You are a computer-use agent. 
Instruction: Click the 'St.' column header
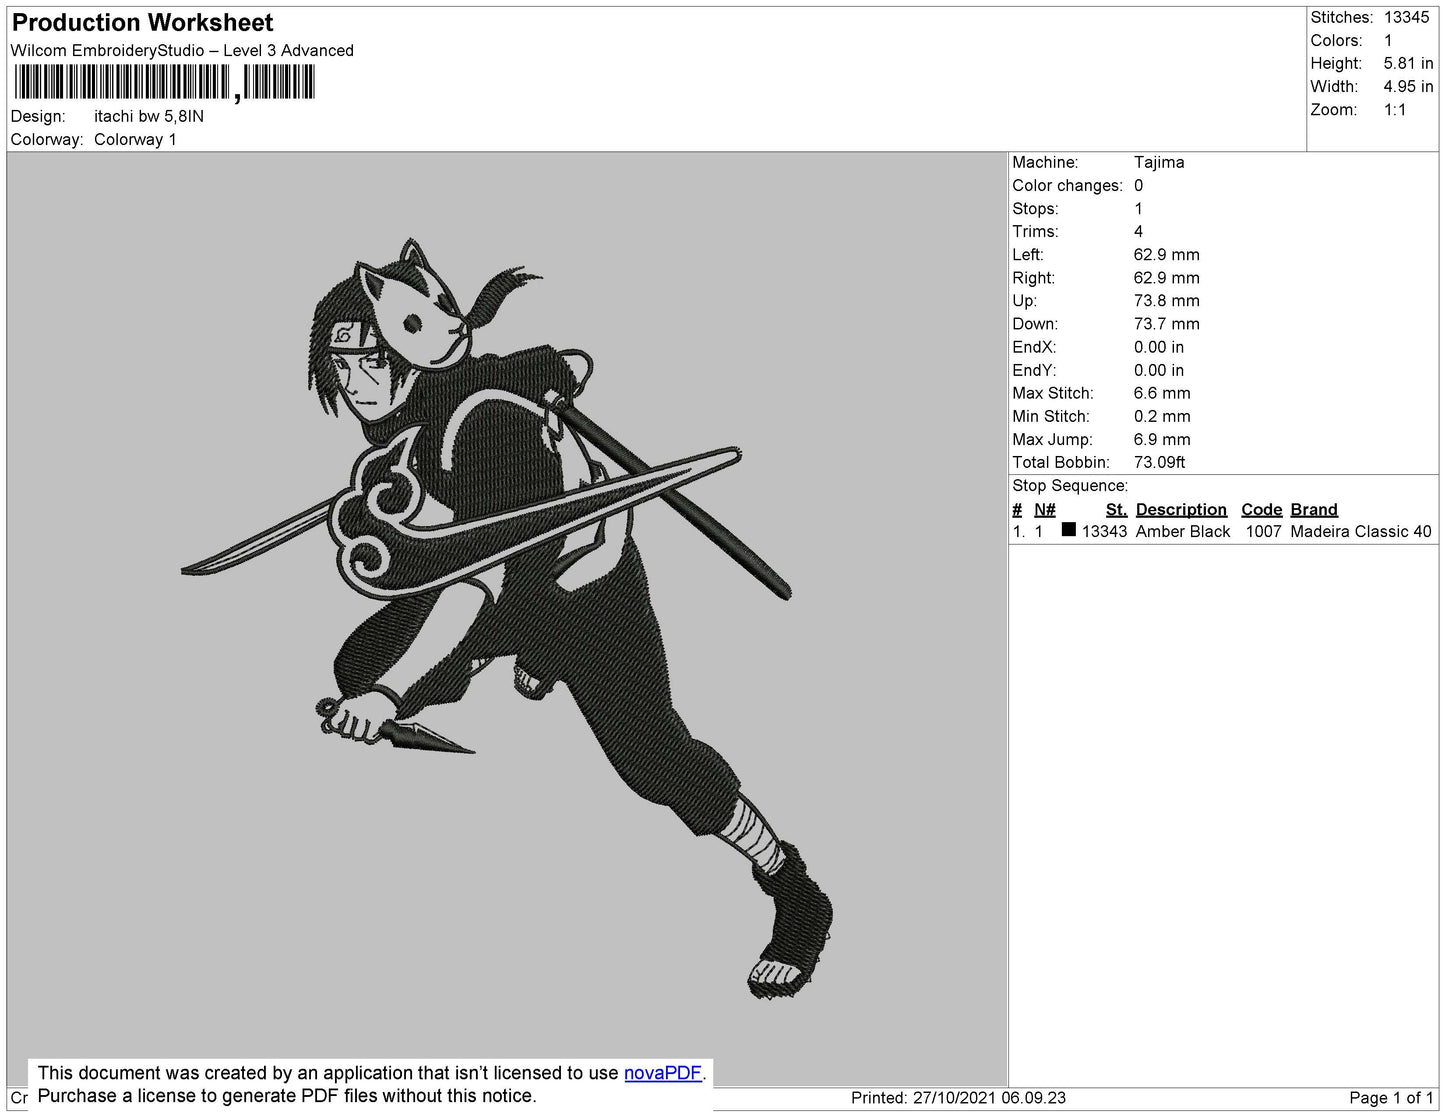(x=1116, y=509)
